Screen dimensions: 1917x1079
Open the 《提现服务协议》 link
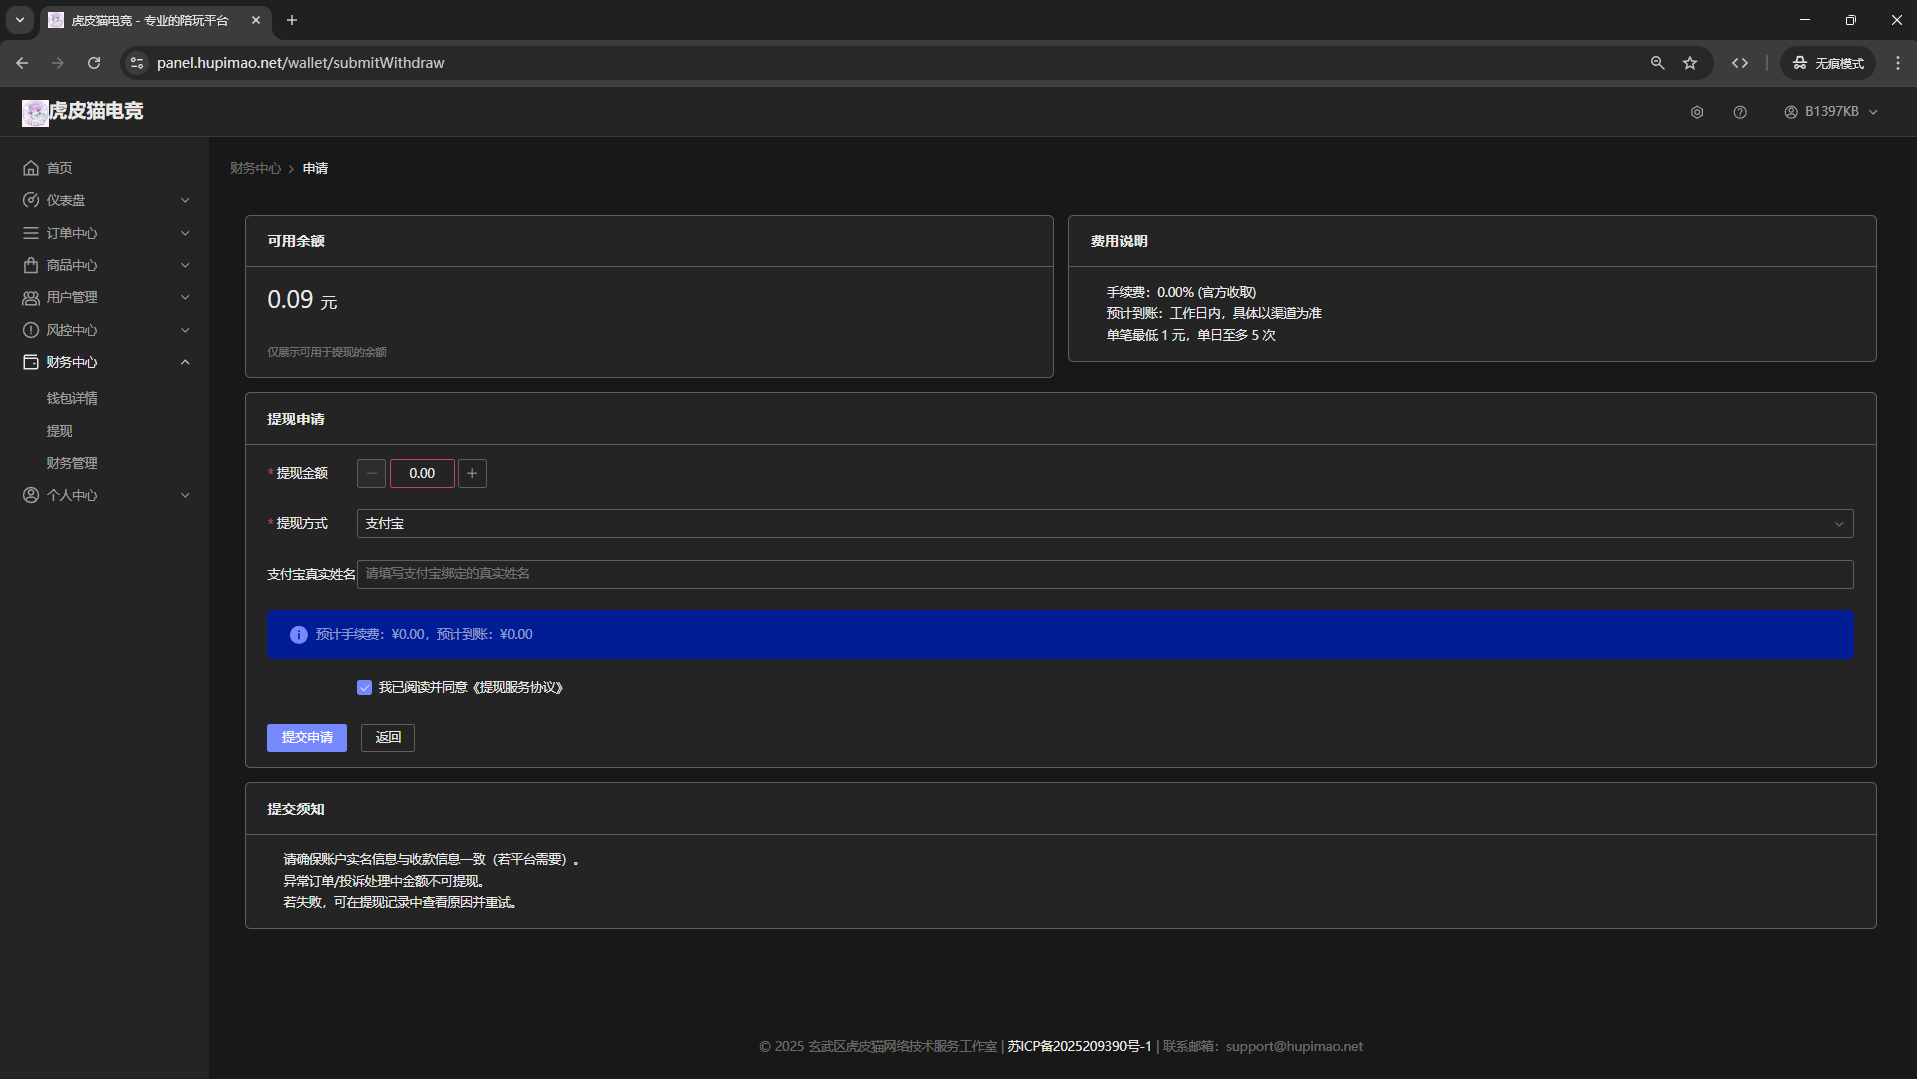[517, 687]
